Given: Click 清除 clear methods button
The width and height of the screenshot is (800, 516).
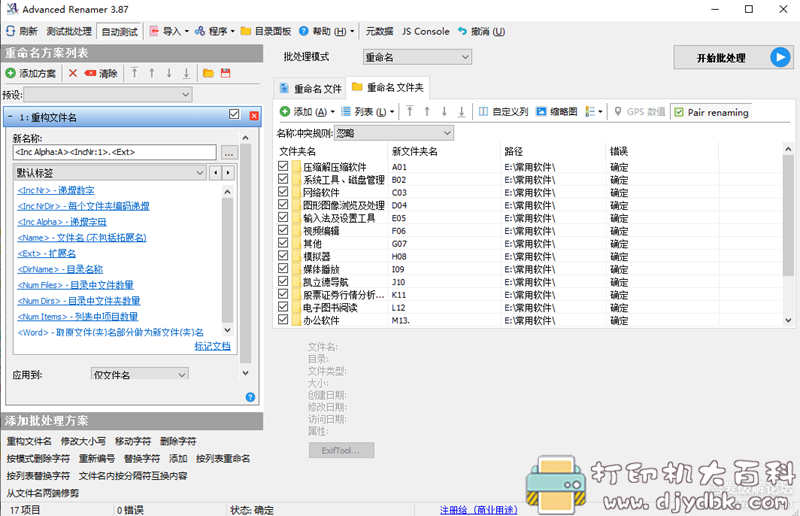Looking at the screenshot, I should (102, 73).
